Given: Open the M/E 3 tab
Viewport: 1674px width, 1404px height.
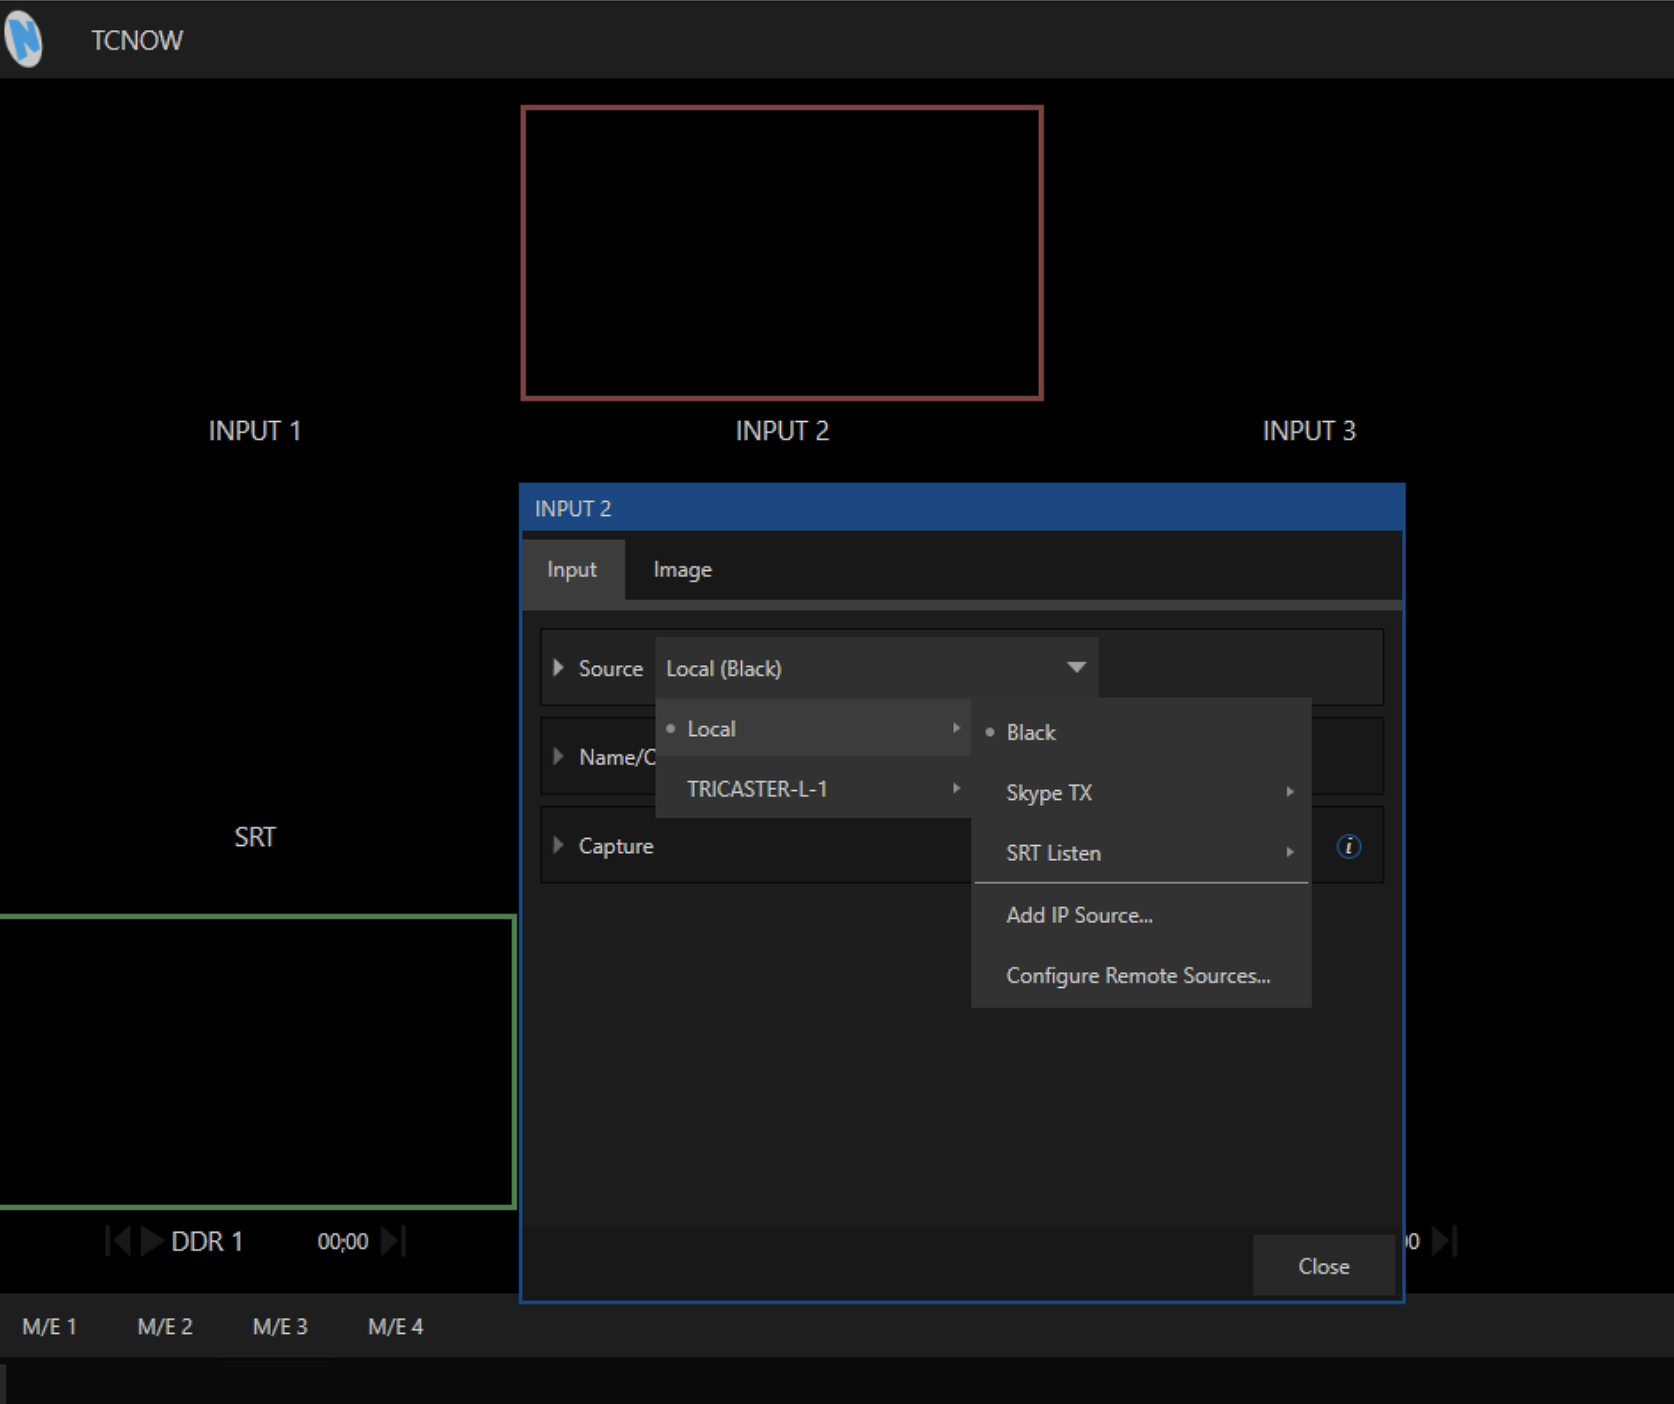Looking at the screenshot, I should coord(280,1326).
